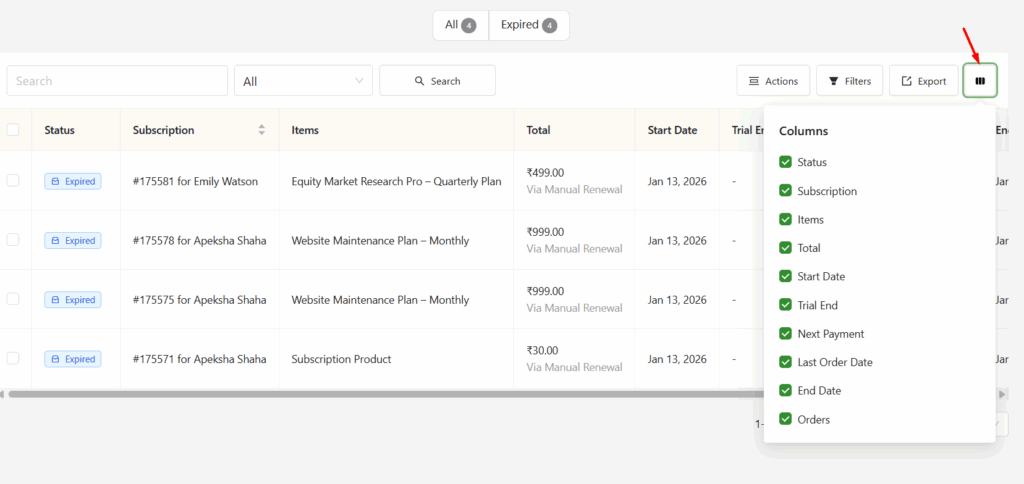Expand the All filter dropdown
Image resolution: width=1024 pixels, height=484 pixels.
pyautogui.click(x=303, y=81)
